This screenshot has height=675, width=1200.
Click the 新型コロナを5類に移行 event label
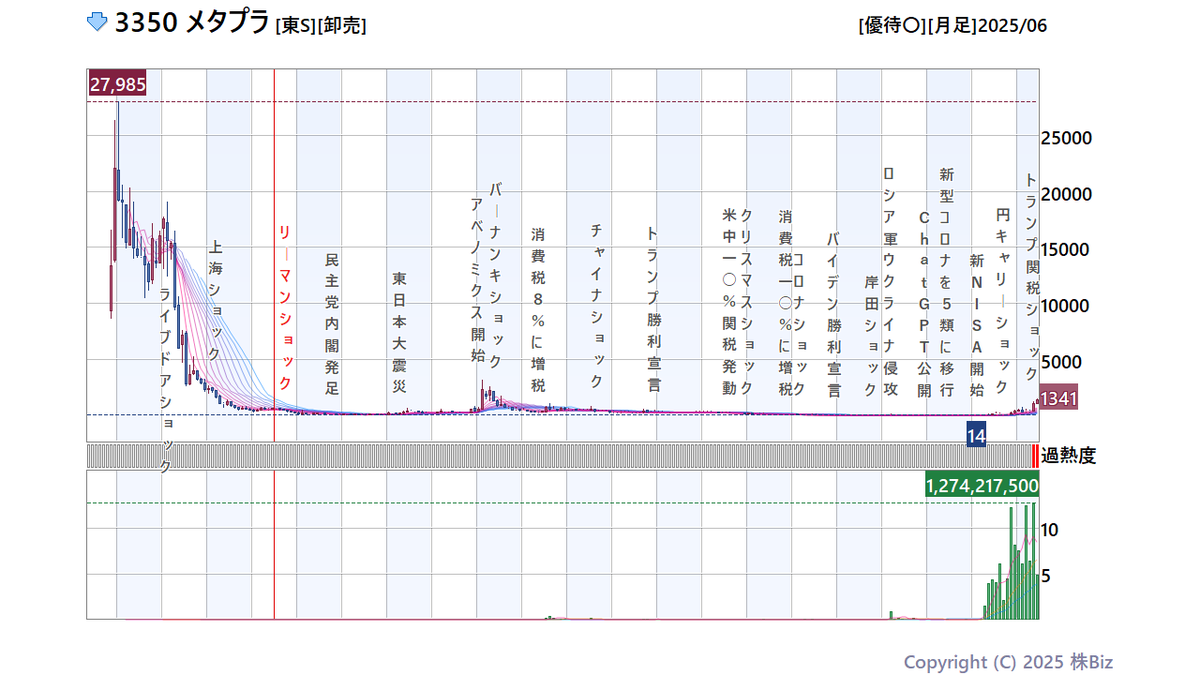(x=947, y=283)
